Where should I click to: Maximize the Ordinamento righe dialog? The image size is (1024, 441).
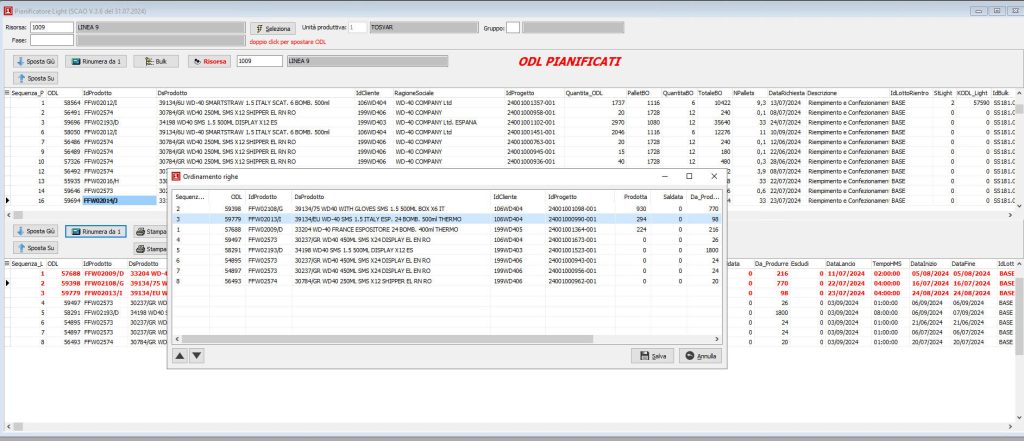click(689, 176)
